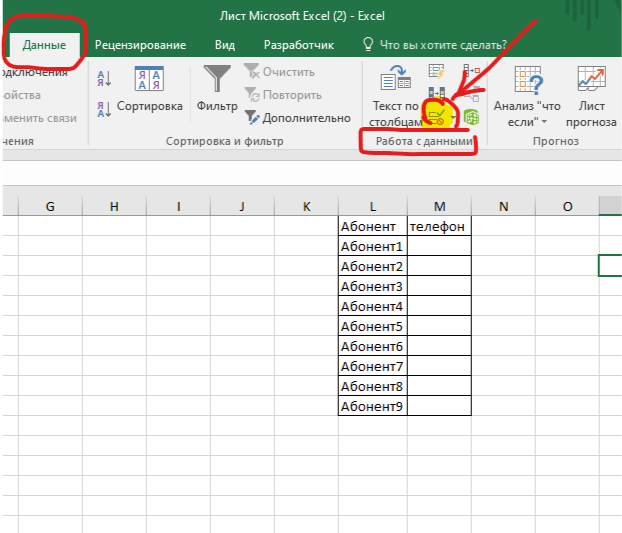
Task: Click the Remove Duplicates icon
Action: tap(437, 94)
